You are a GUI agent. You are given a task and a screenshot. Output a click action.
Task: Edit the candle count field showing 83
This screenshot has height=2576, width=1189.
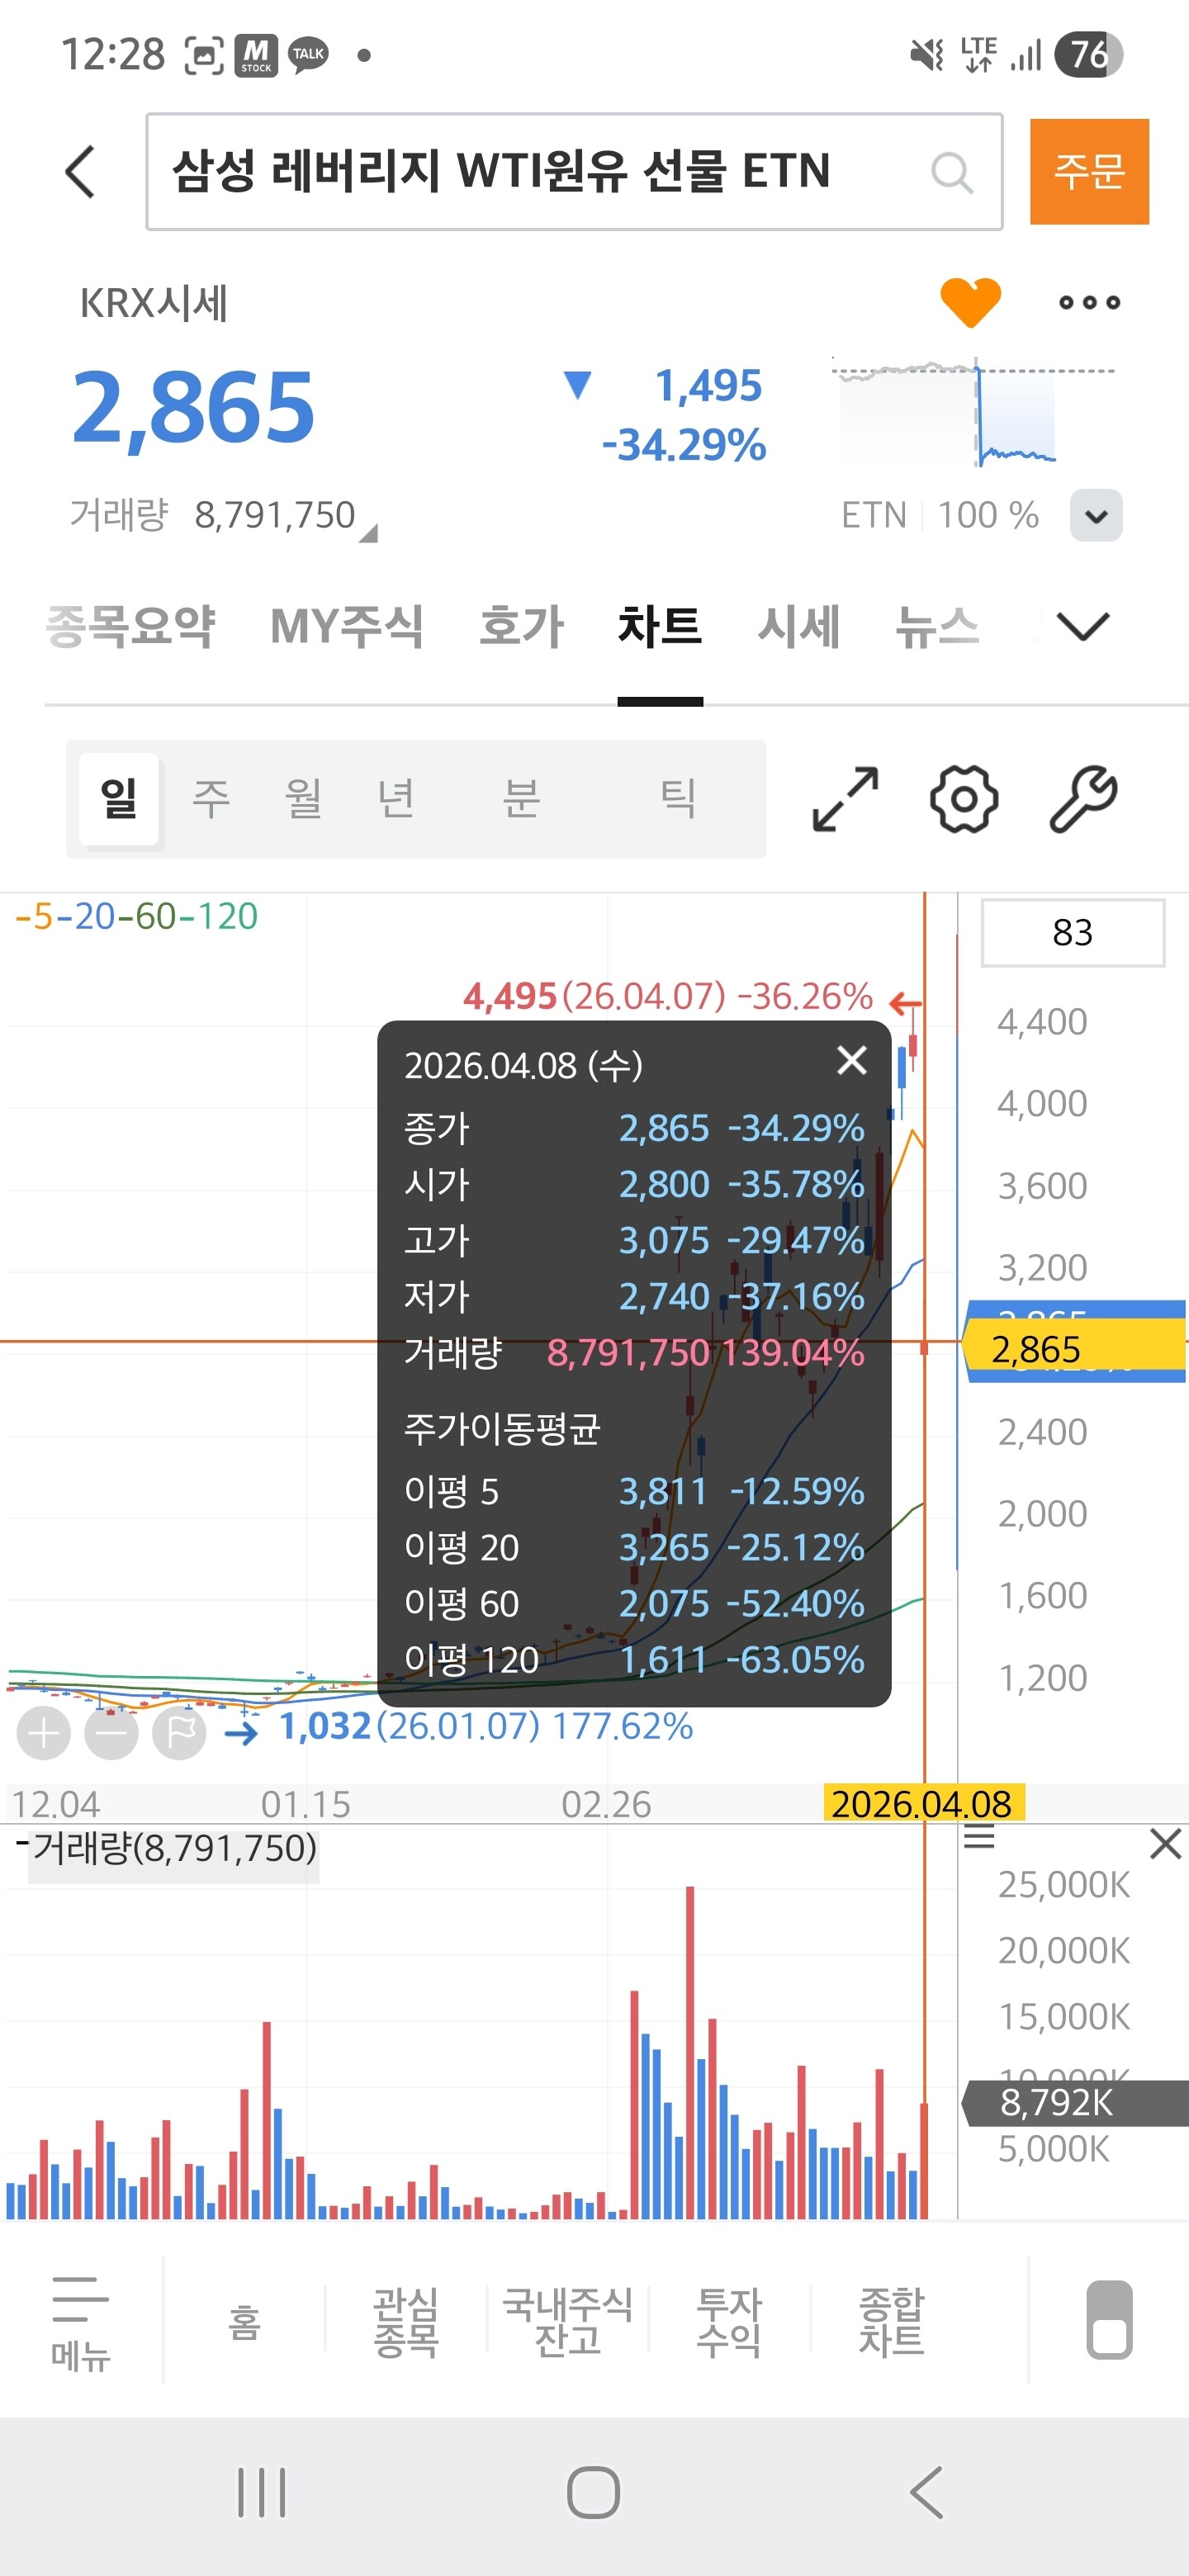(1073, 933)
